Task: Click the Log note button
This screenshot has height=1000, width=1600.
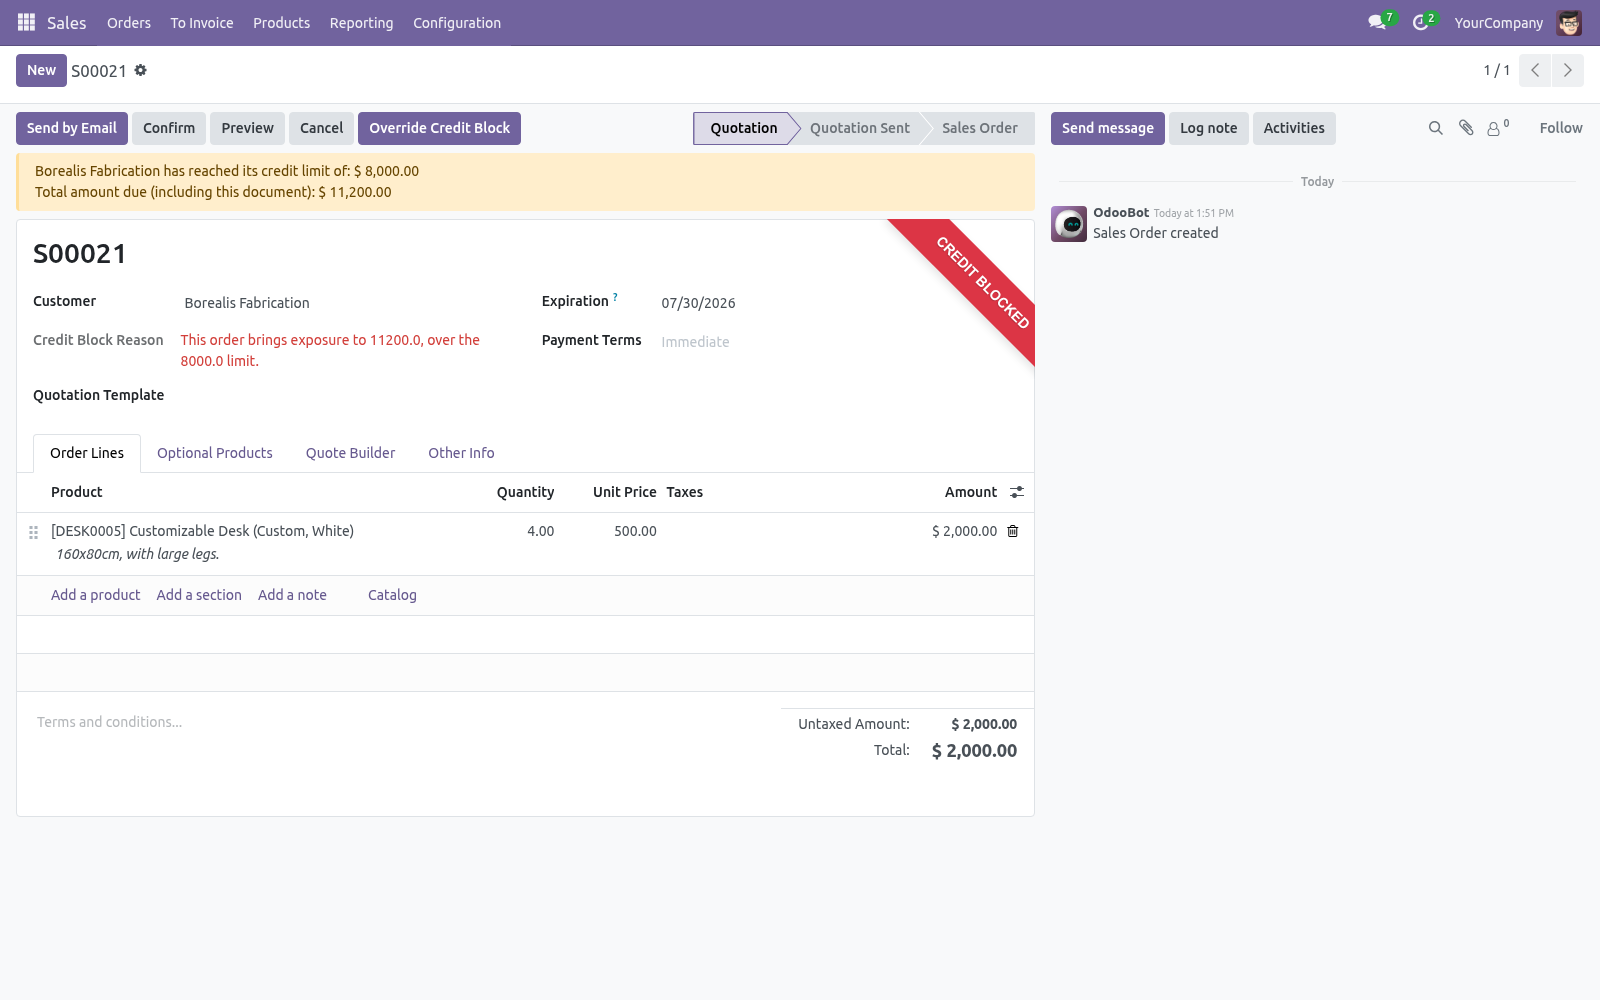Action: click(x=1208, y=128)
